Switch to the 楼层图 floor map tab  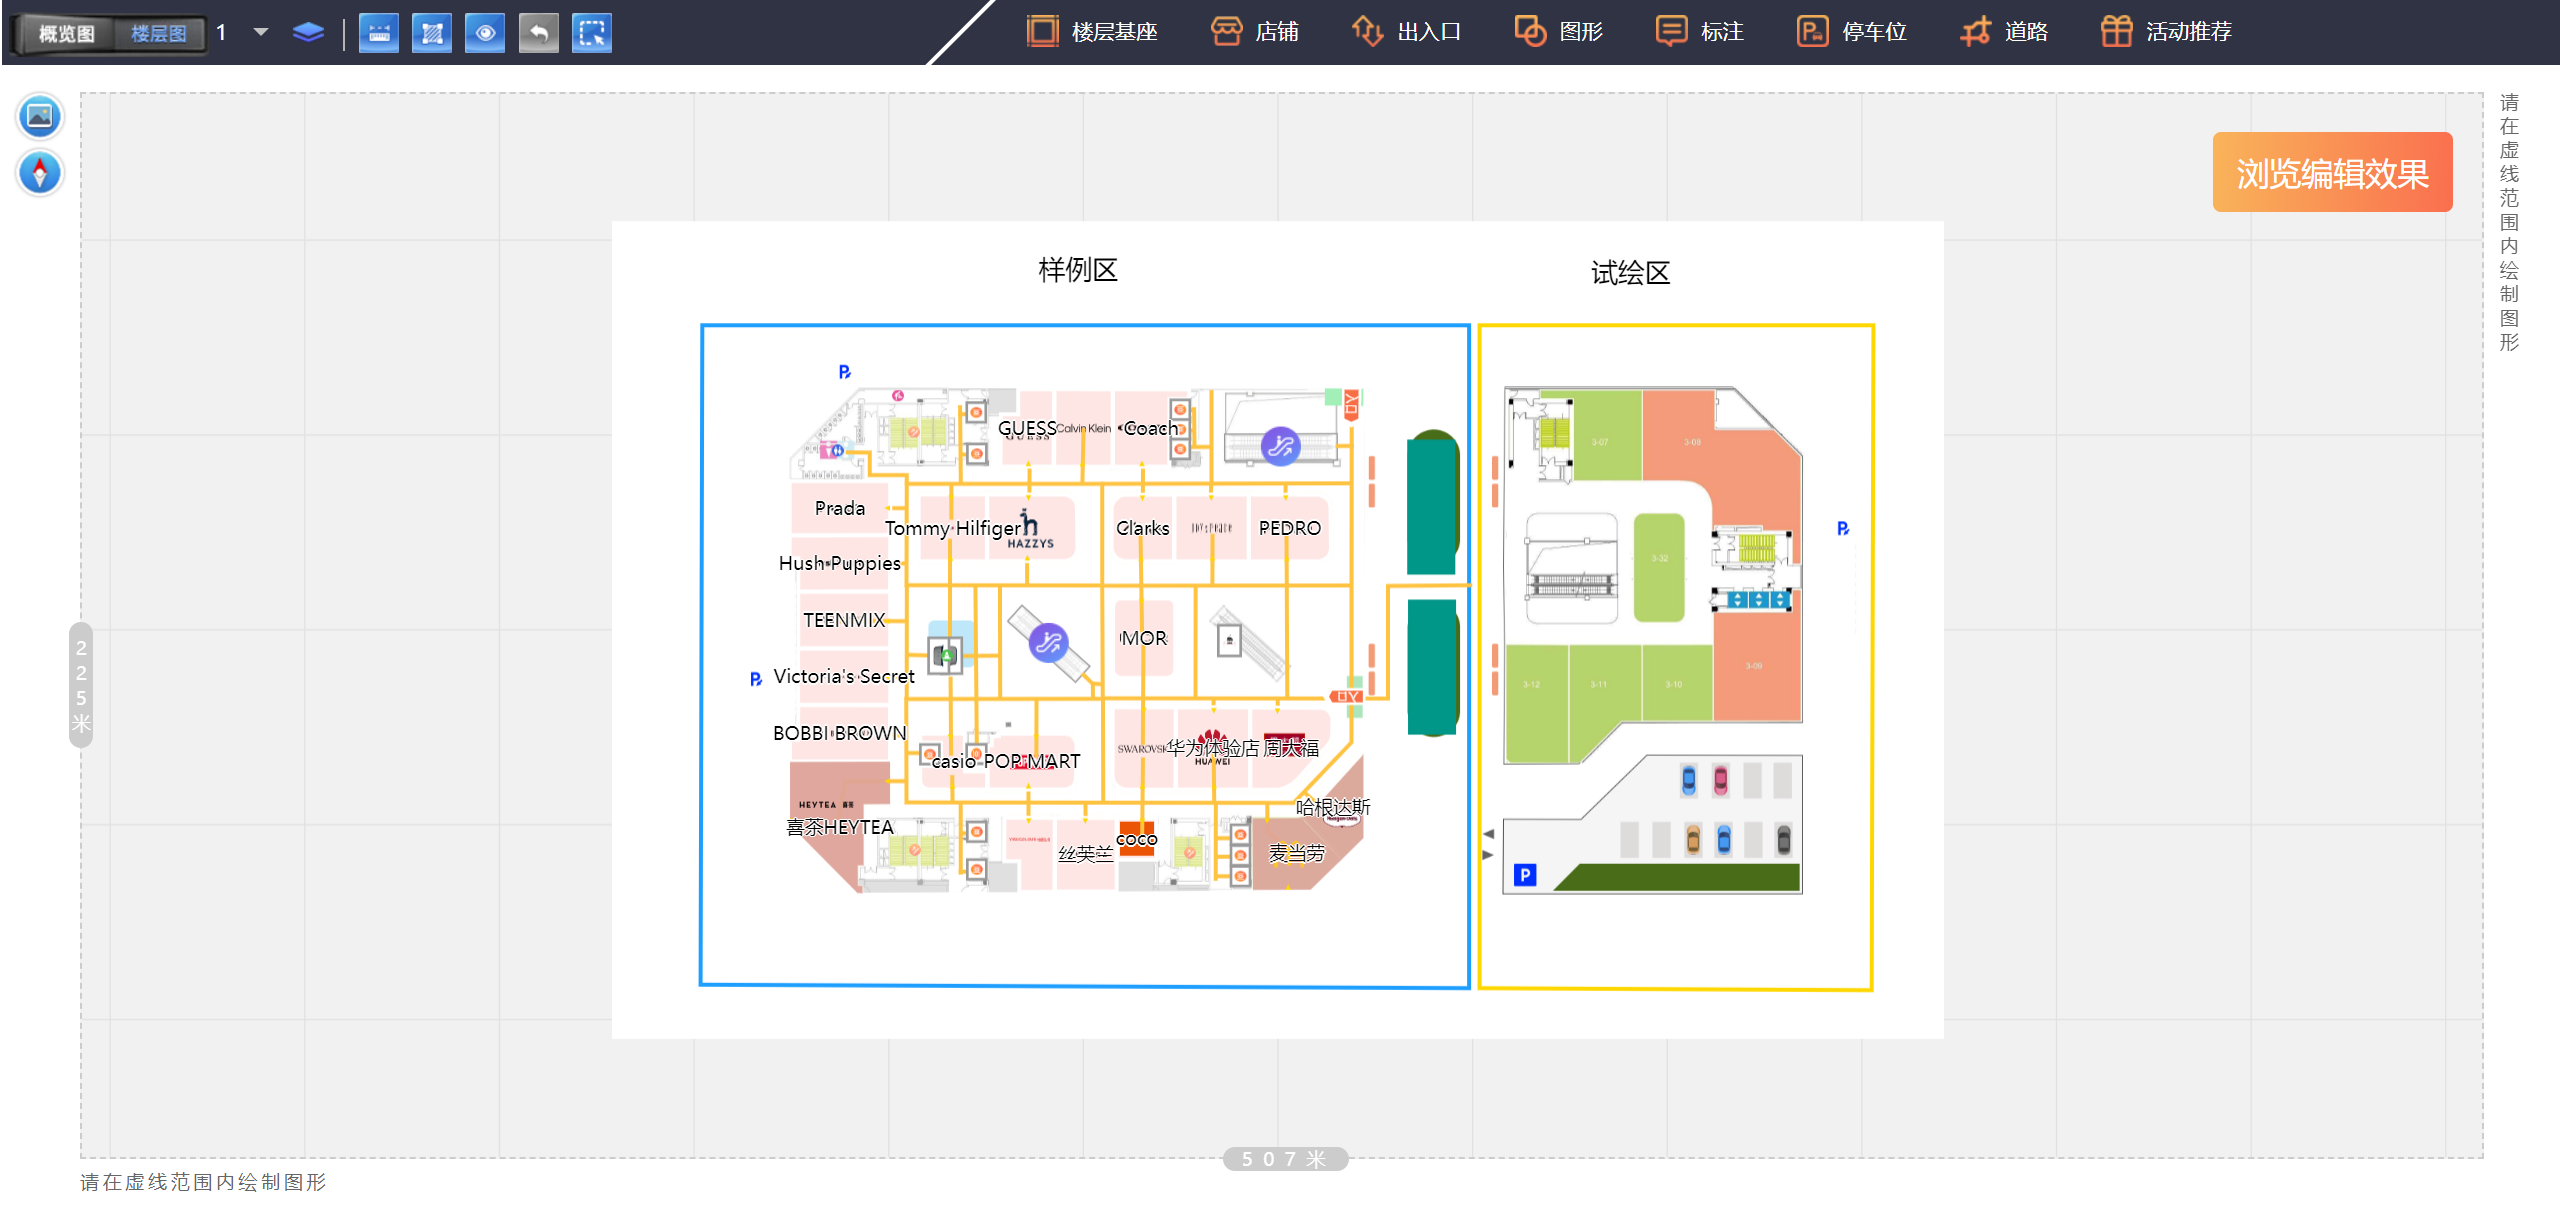pyautogui.click(x=158, y=33)
